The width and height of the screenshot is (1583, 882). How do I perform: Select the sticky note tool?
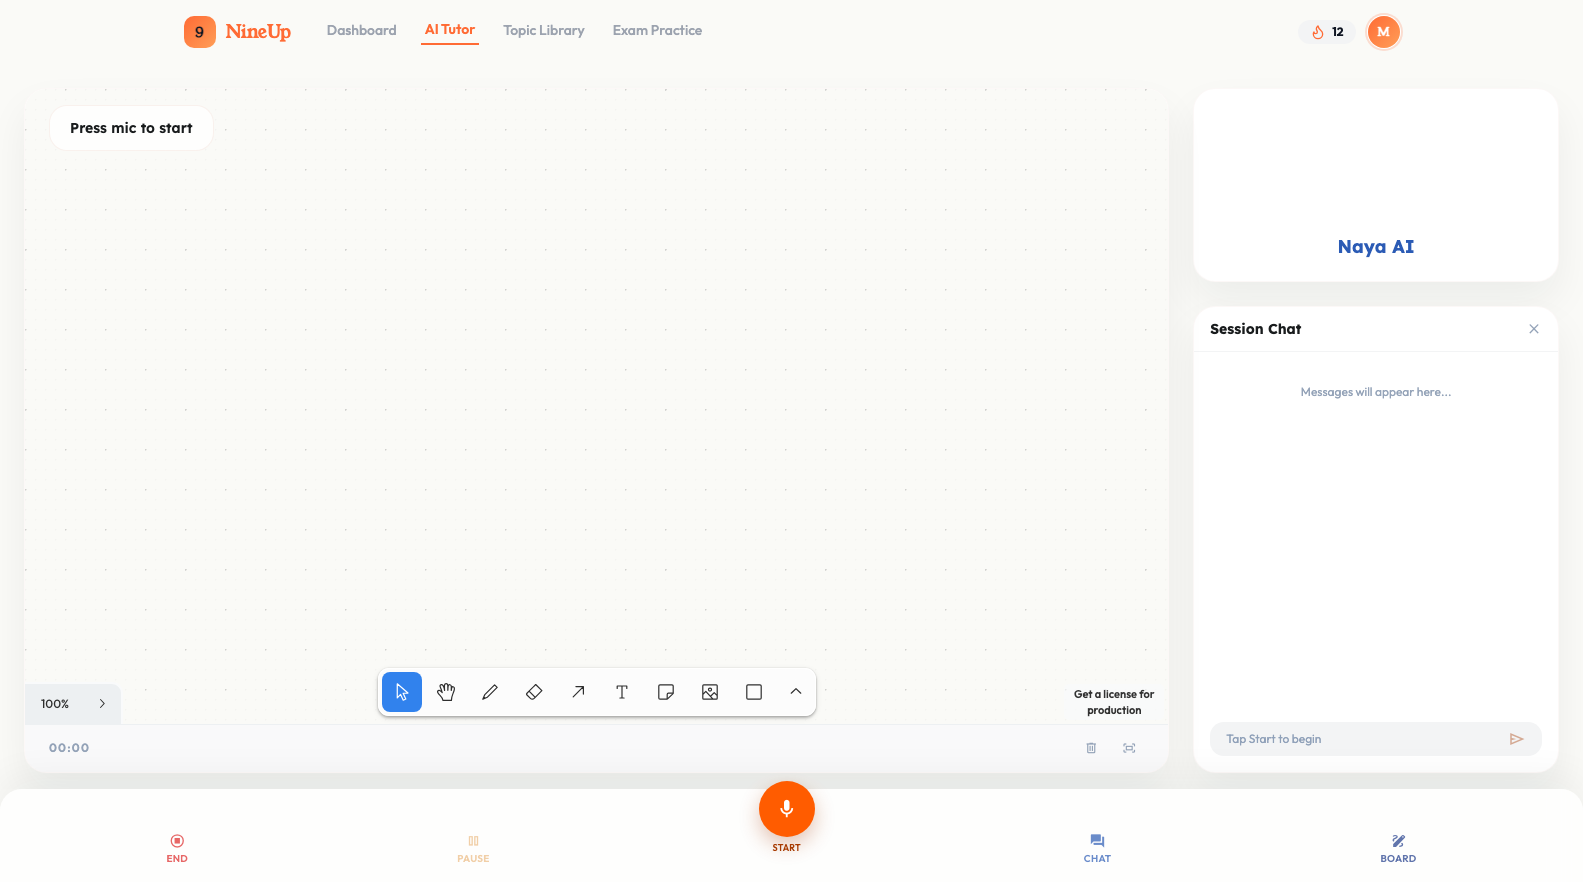(666, 692)
